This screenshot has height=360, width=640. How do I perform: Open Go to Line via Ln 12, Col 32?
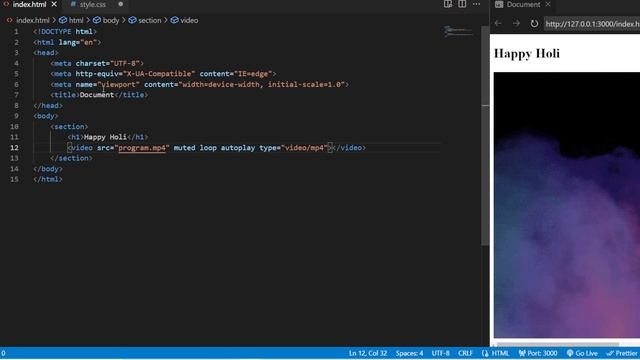[368, 353]
